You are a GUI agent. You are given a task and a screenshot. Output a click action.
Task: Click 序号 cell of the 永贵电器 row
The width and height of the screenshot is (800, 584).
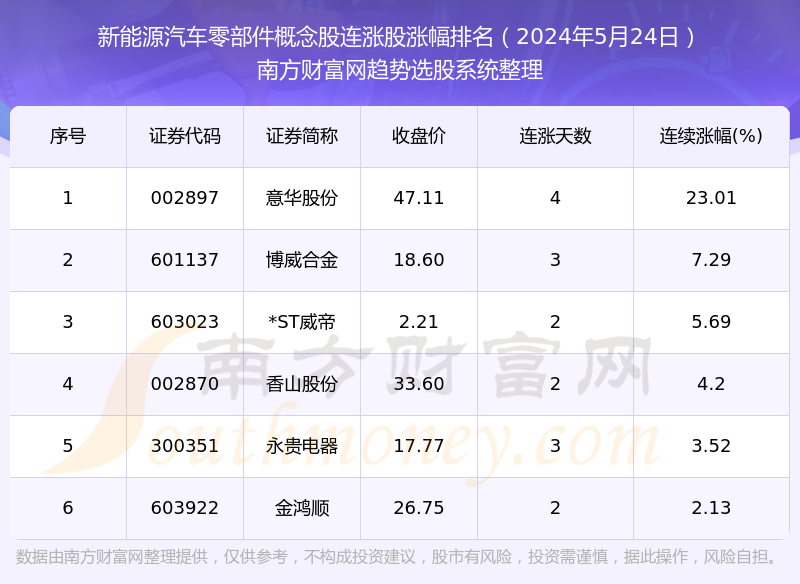point(68,446)
